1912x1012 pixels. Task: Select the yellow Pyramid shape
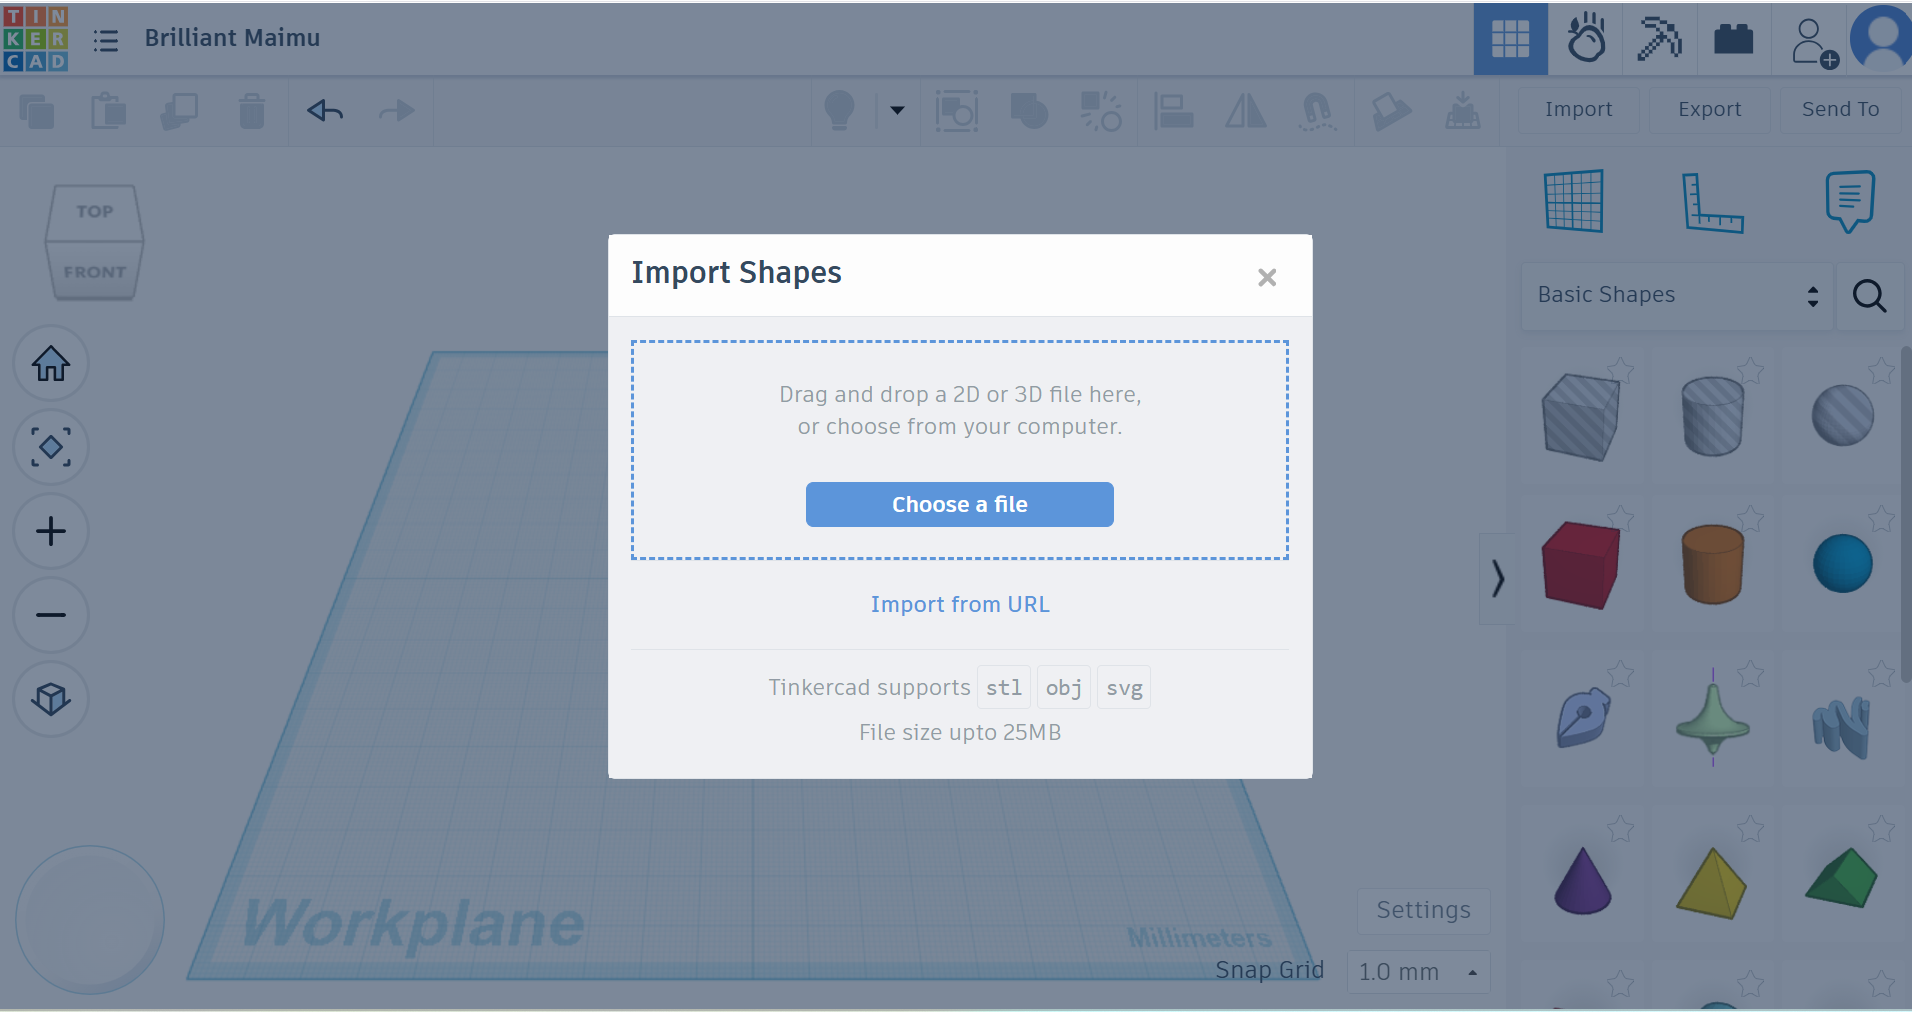pos(1711,883)
